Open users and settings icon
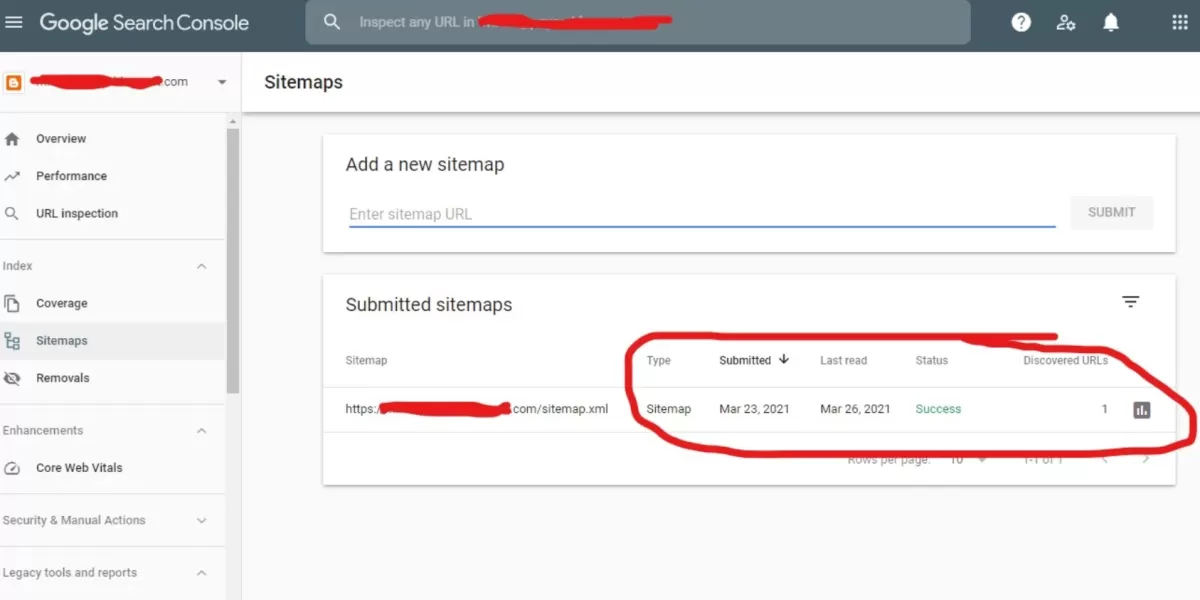 pyautogui.click(x=1066, y=22)
